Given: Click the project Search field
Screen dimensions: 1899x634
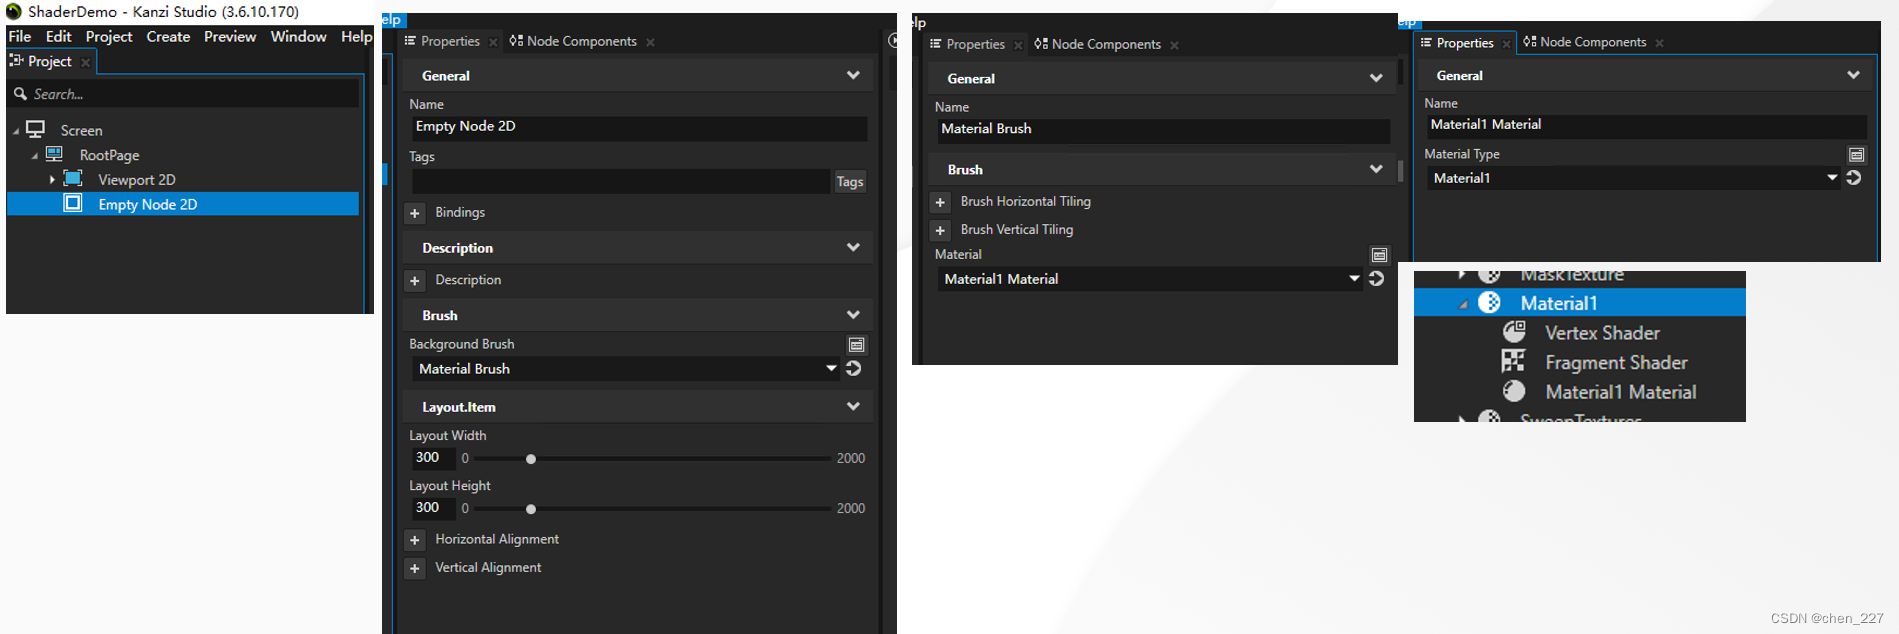Looking at the screenshot, I should coord(183,94).
